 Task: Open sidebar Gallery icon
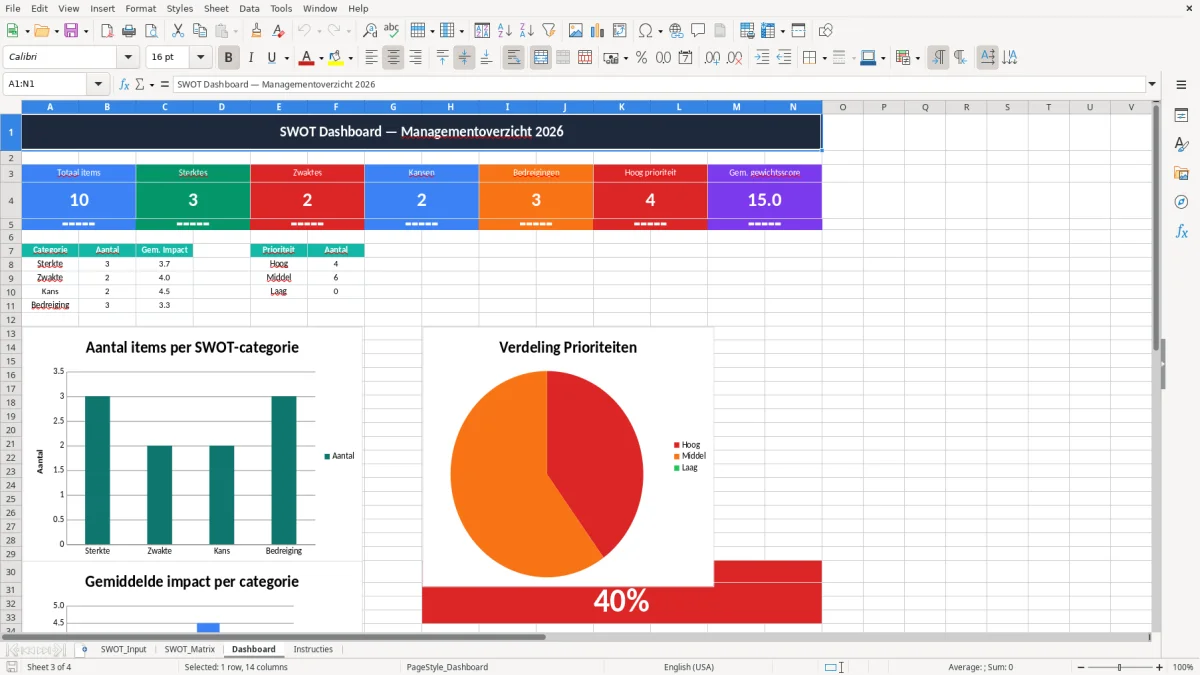[1181, 173]
